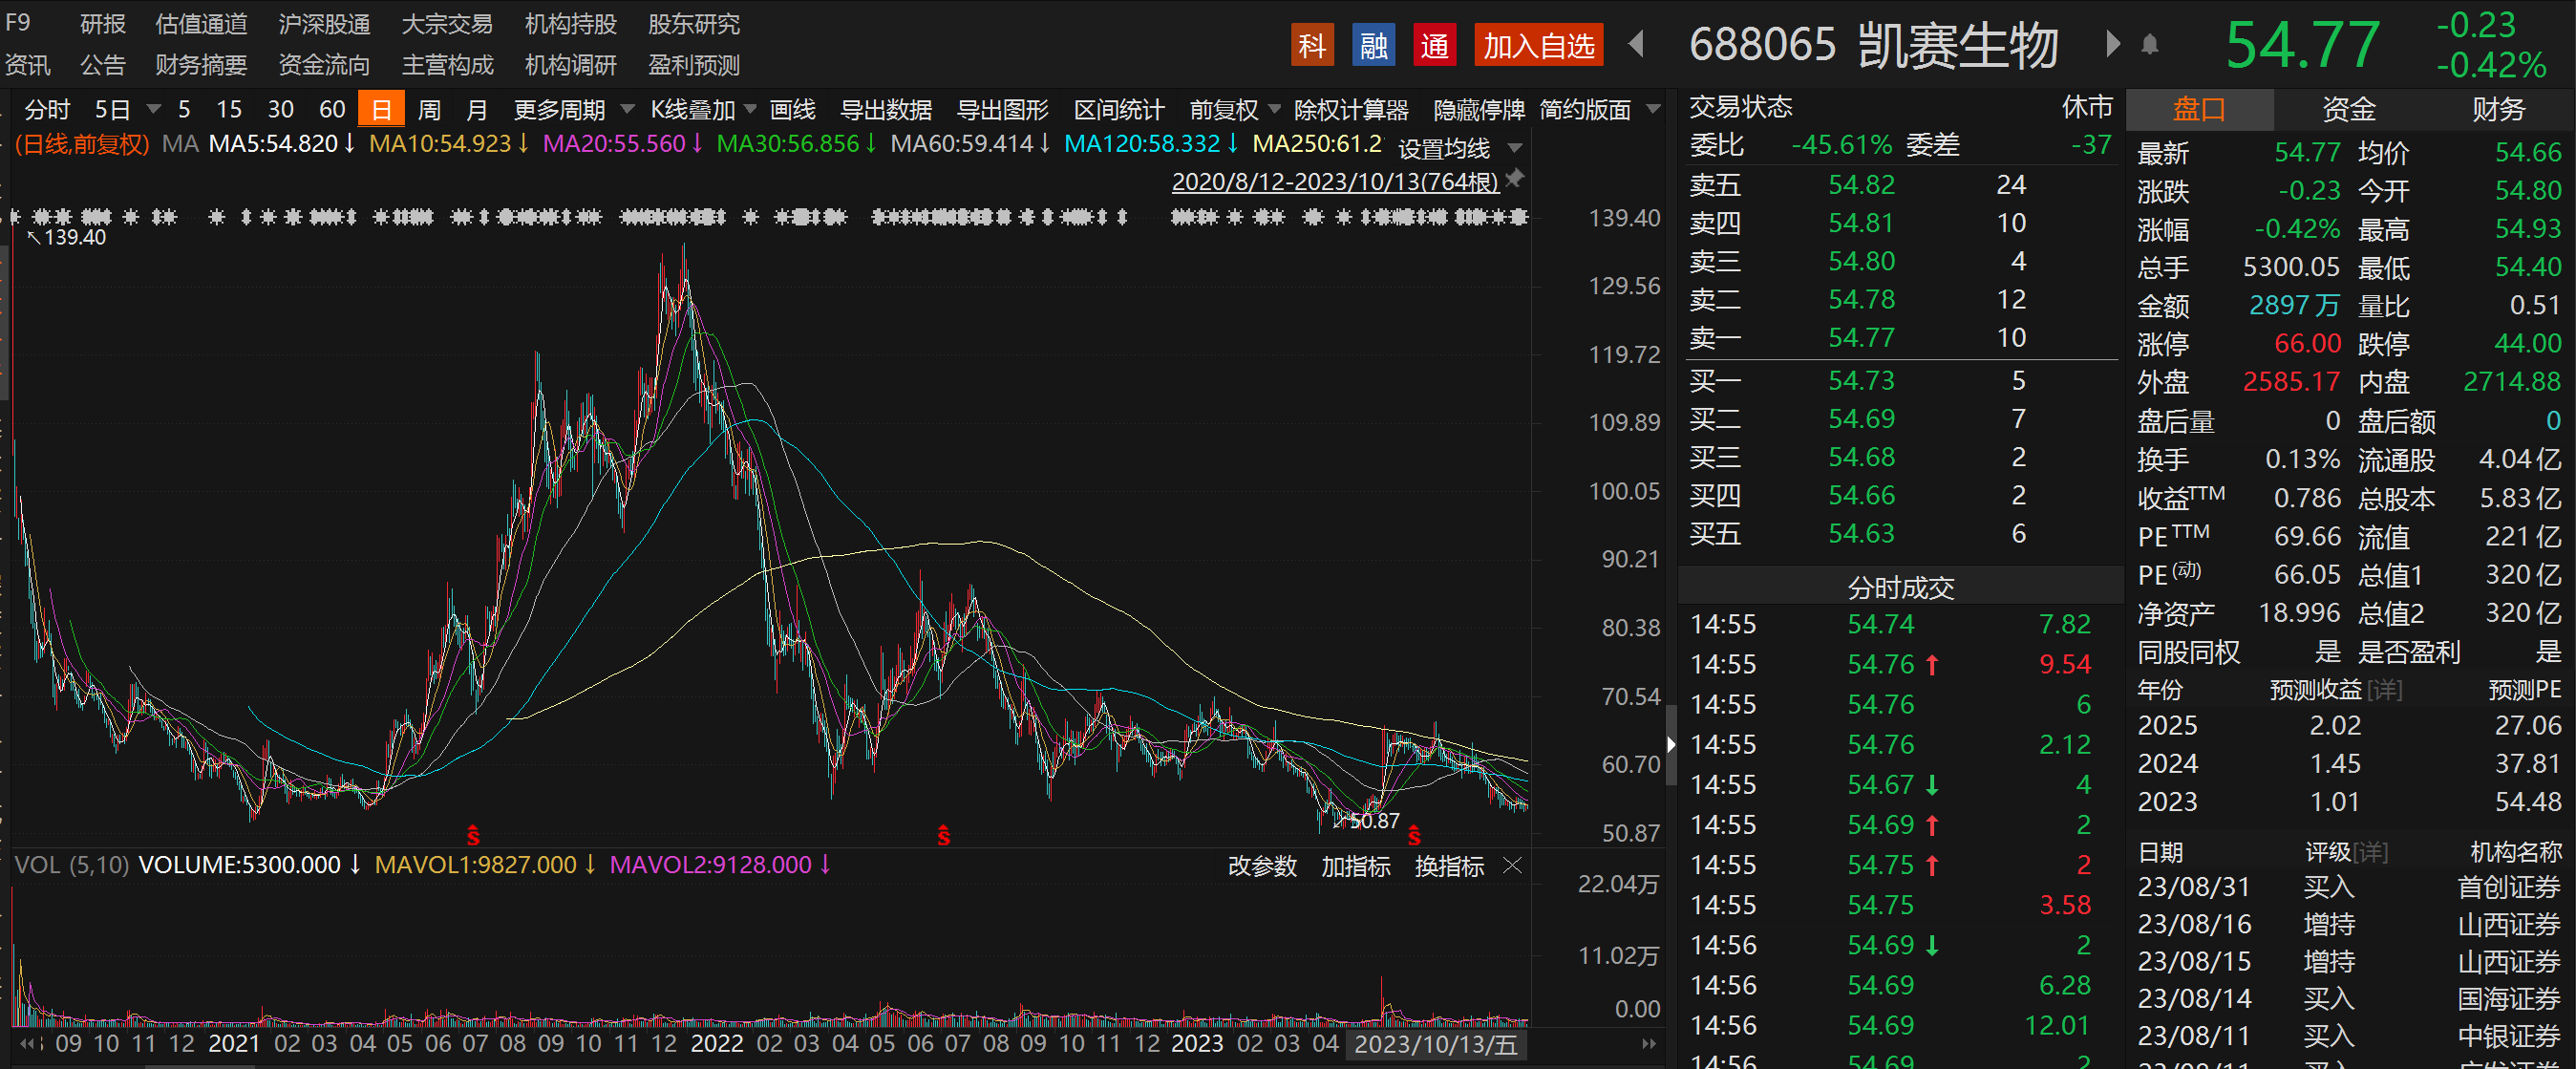This screenshot has height=1069, width=2576.
Task: Click the 加入自选 button
Action: (x=1538, y=46)
